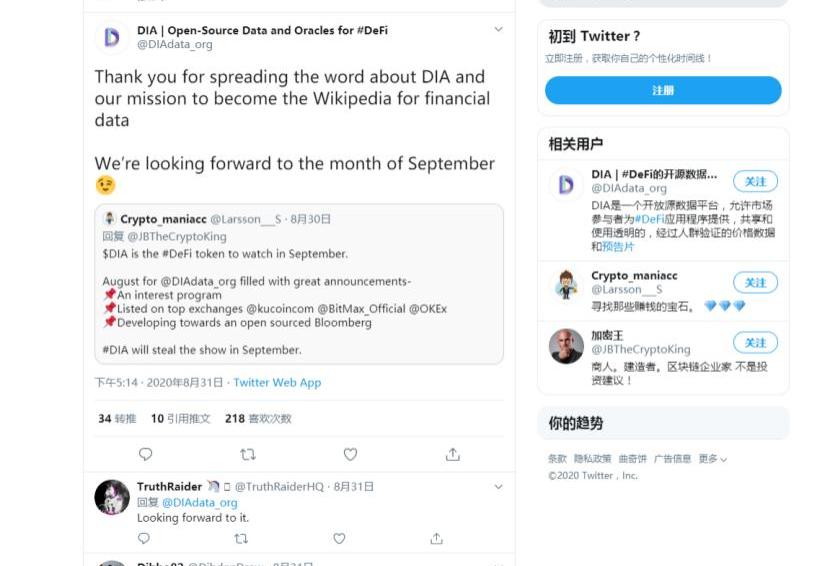Retweet the DIA main tweet
Viewport: 832px width, 566px height.
point(248,454)
